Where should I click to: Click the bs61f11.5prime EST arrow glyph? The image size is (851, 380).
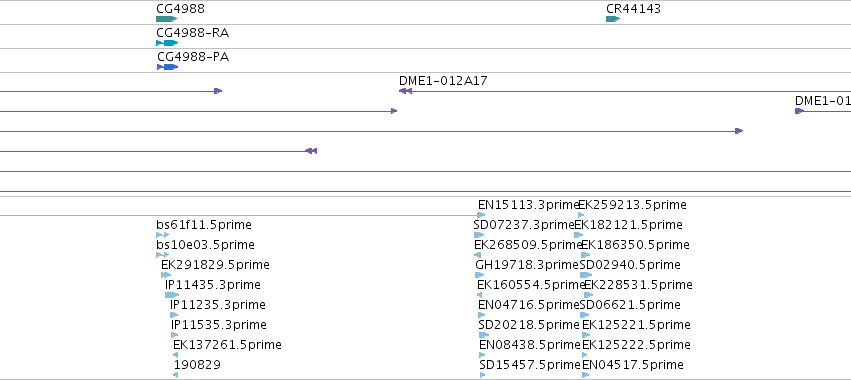click(162, 235)
